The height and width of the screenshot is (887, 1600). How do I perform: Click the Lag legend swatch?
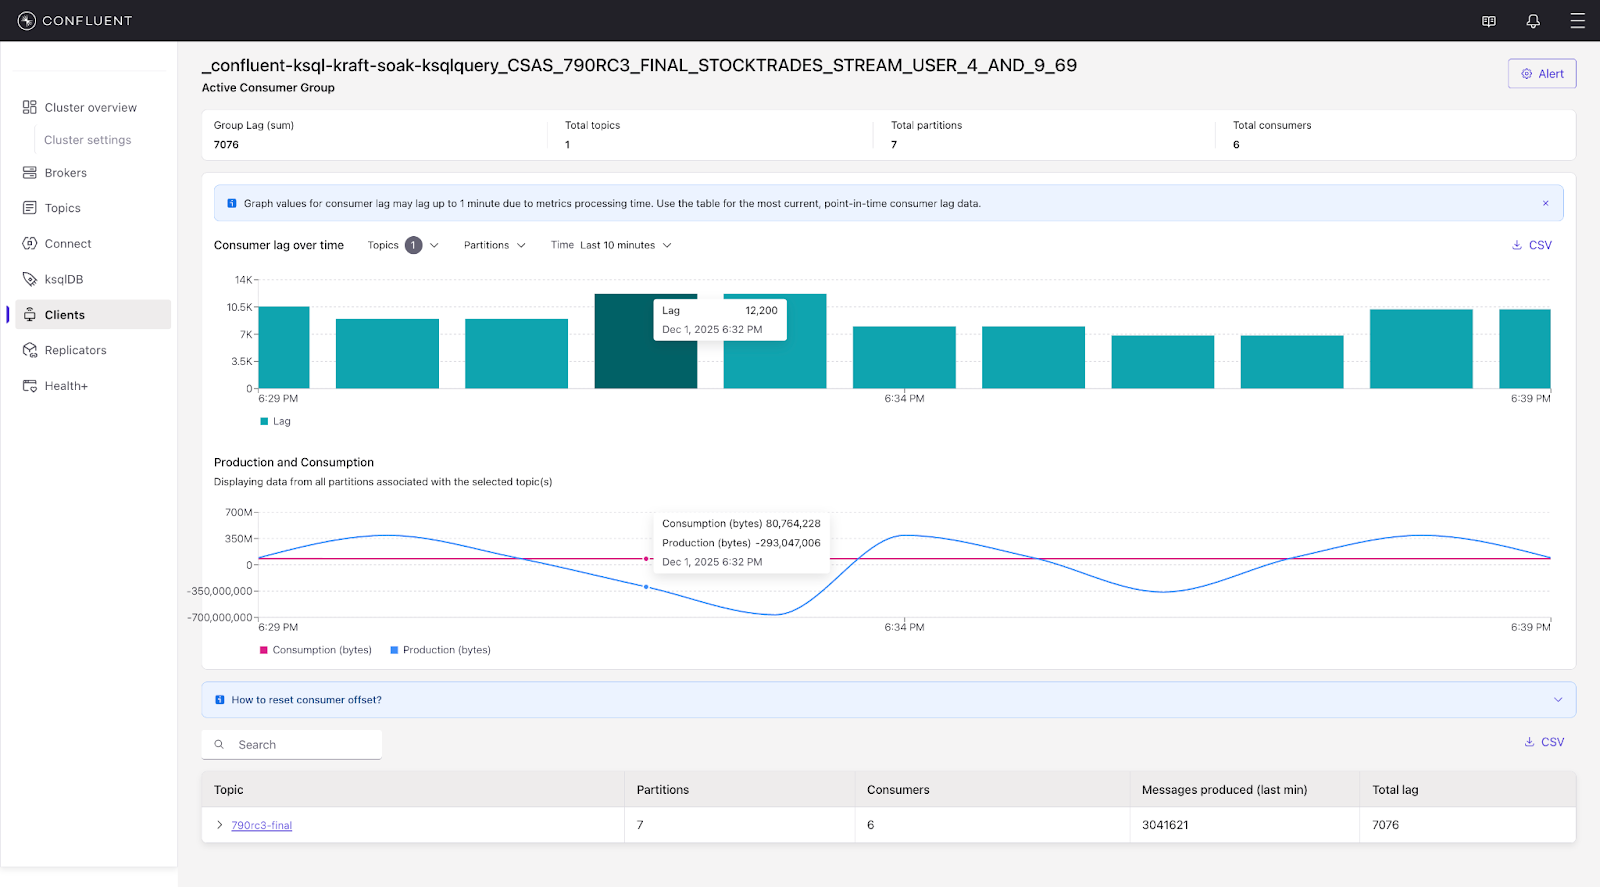coord(264,421)
